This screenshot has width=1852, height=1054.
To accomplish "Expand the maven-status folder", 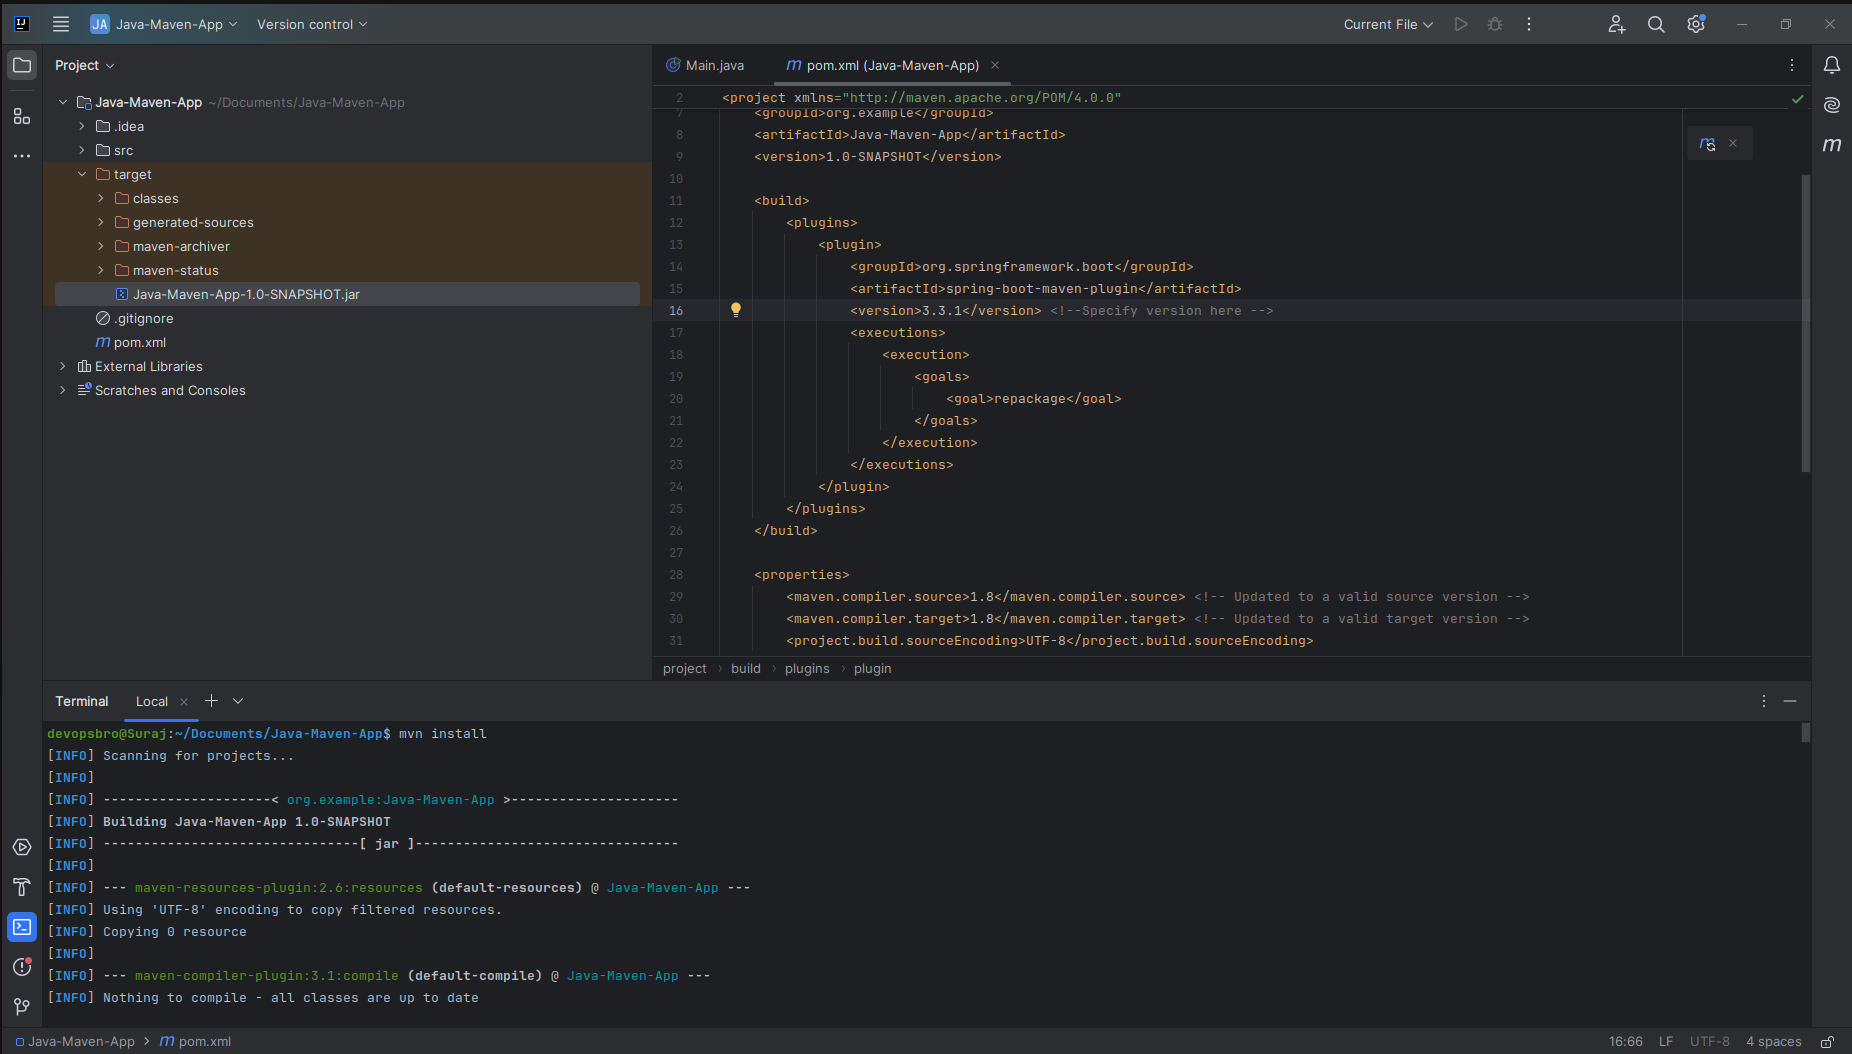I will coord(101,270).
